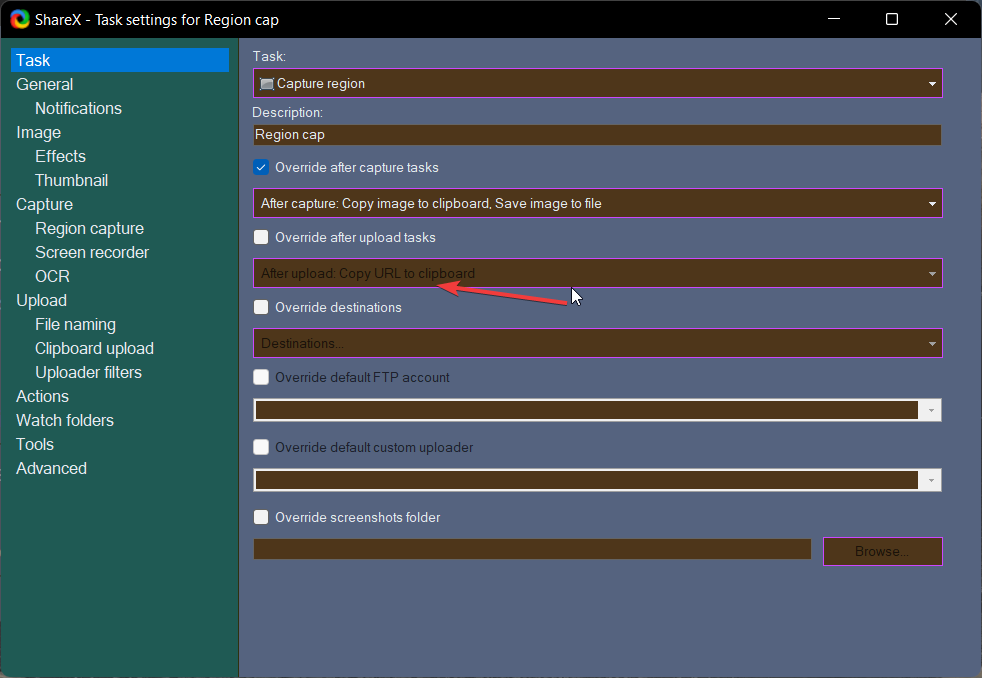Click the Browse button for screenshots folder

[x=882, y=551]
